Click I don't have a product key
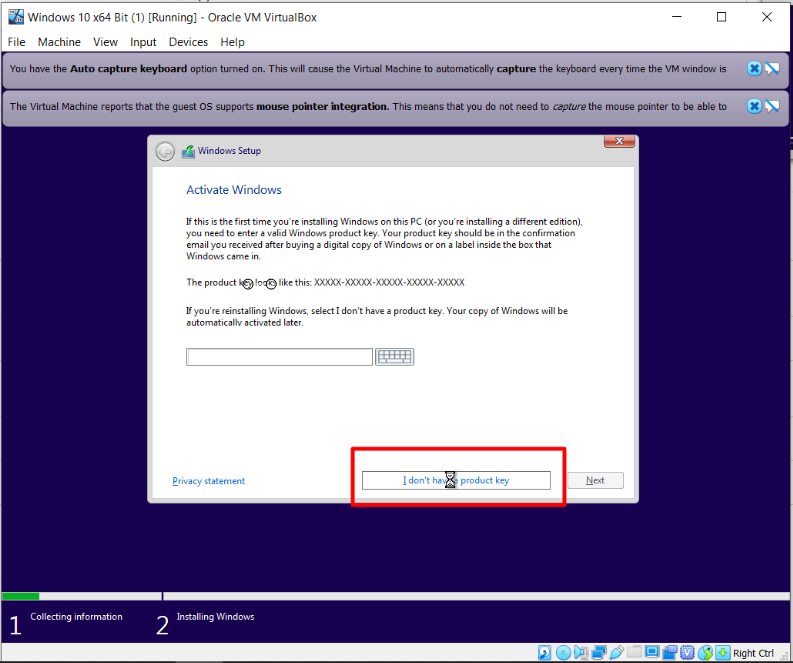 click(456, 480)
